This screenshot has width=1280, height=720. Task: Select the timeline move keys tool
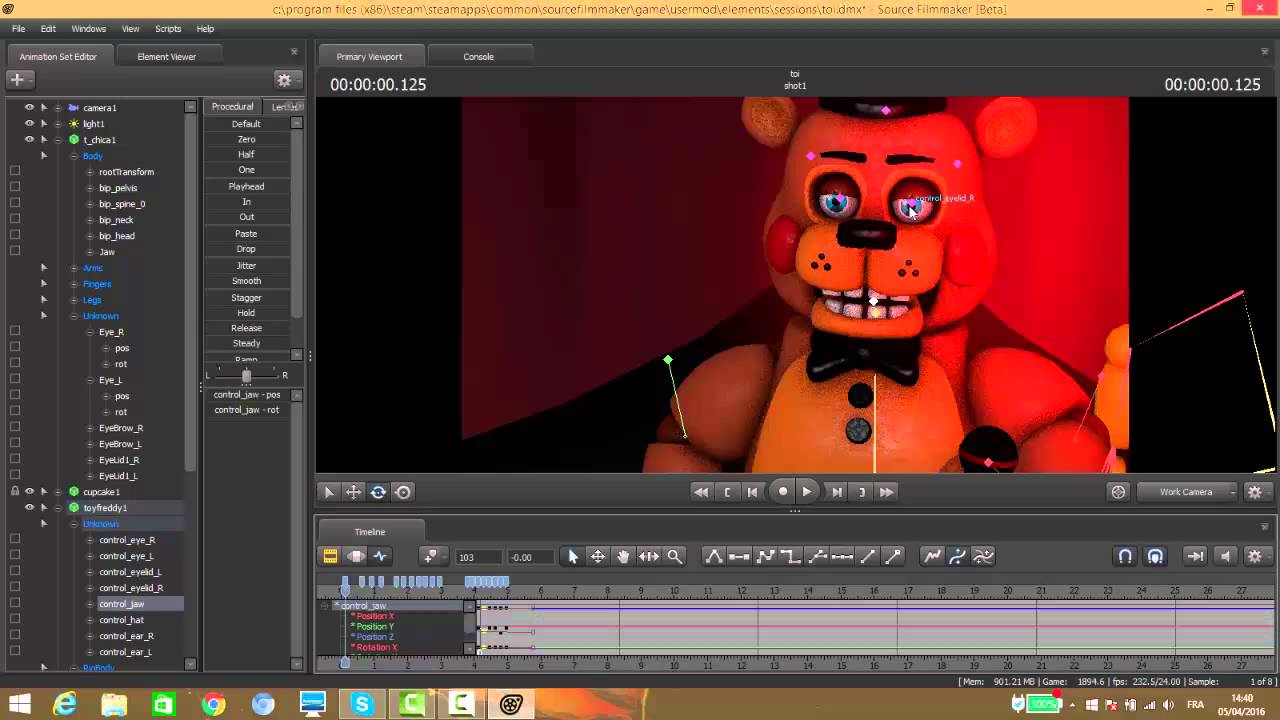598,557
